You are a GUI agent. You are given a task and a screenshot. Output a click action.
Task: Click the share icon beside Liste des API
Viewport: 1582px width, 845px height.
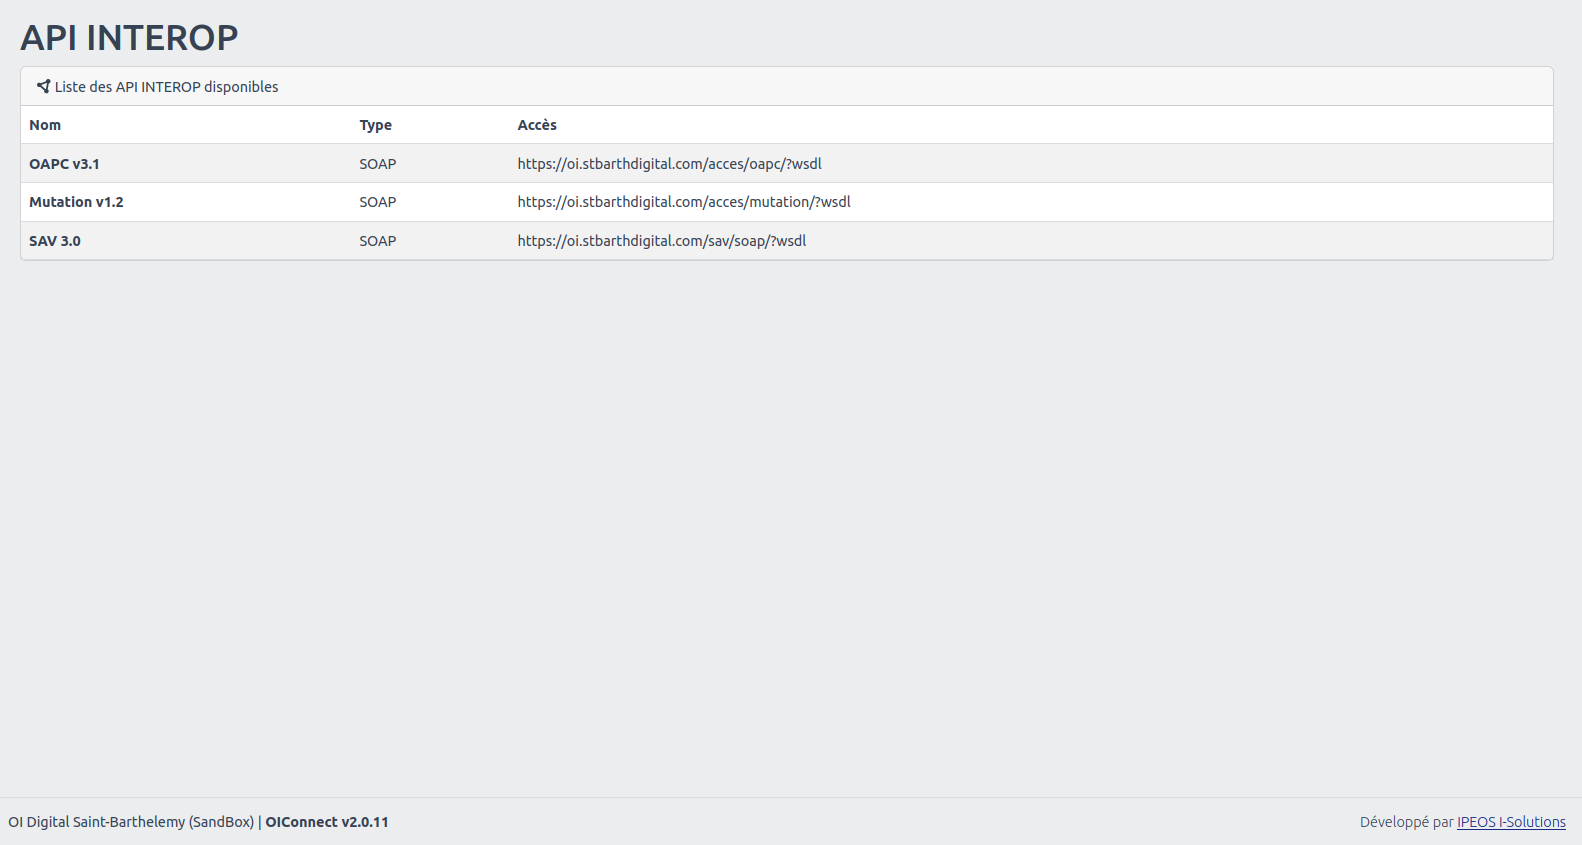point(43,86)
